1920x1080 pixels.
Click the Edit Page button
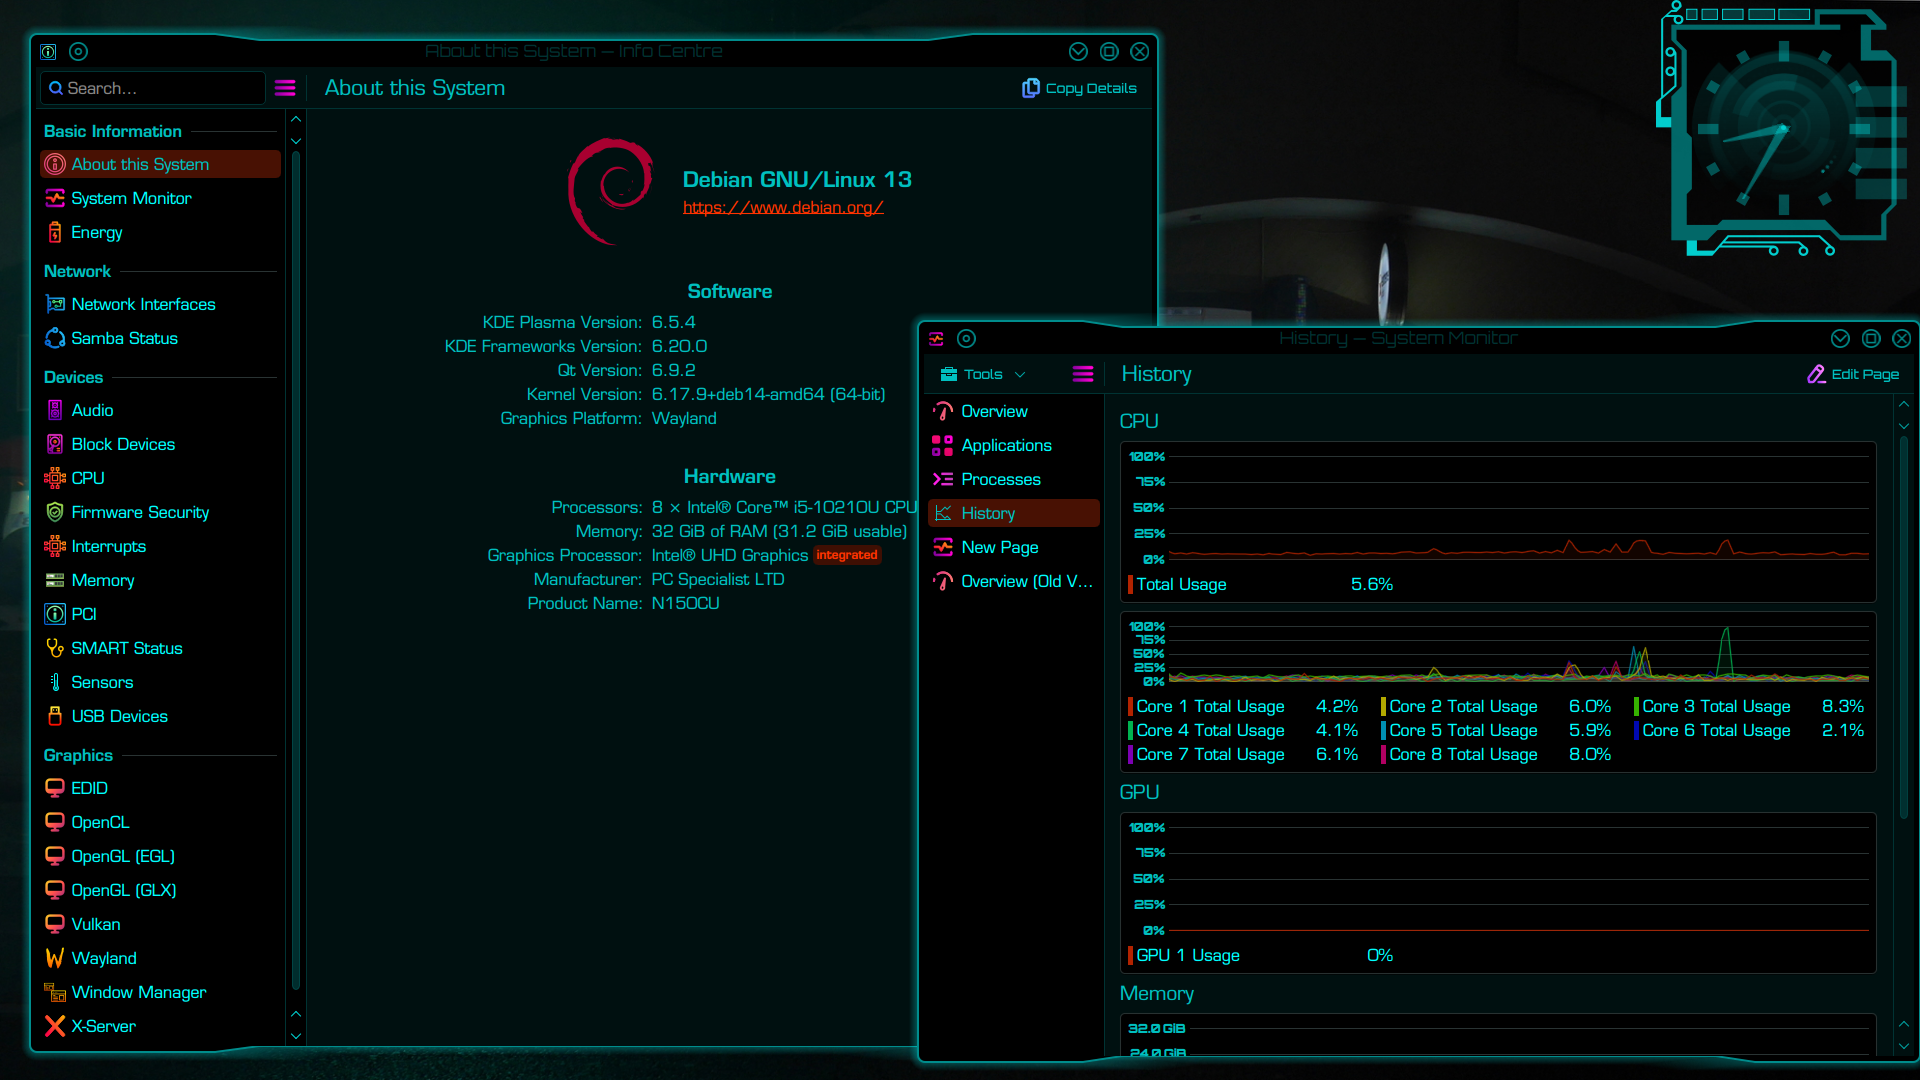1853,374
